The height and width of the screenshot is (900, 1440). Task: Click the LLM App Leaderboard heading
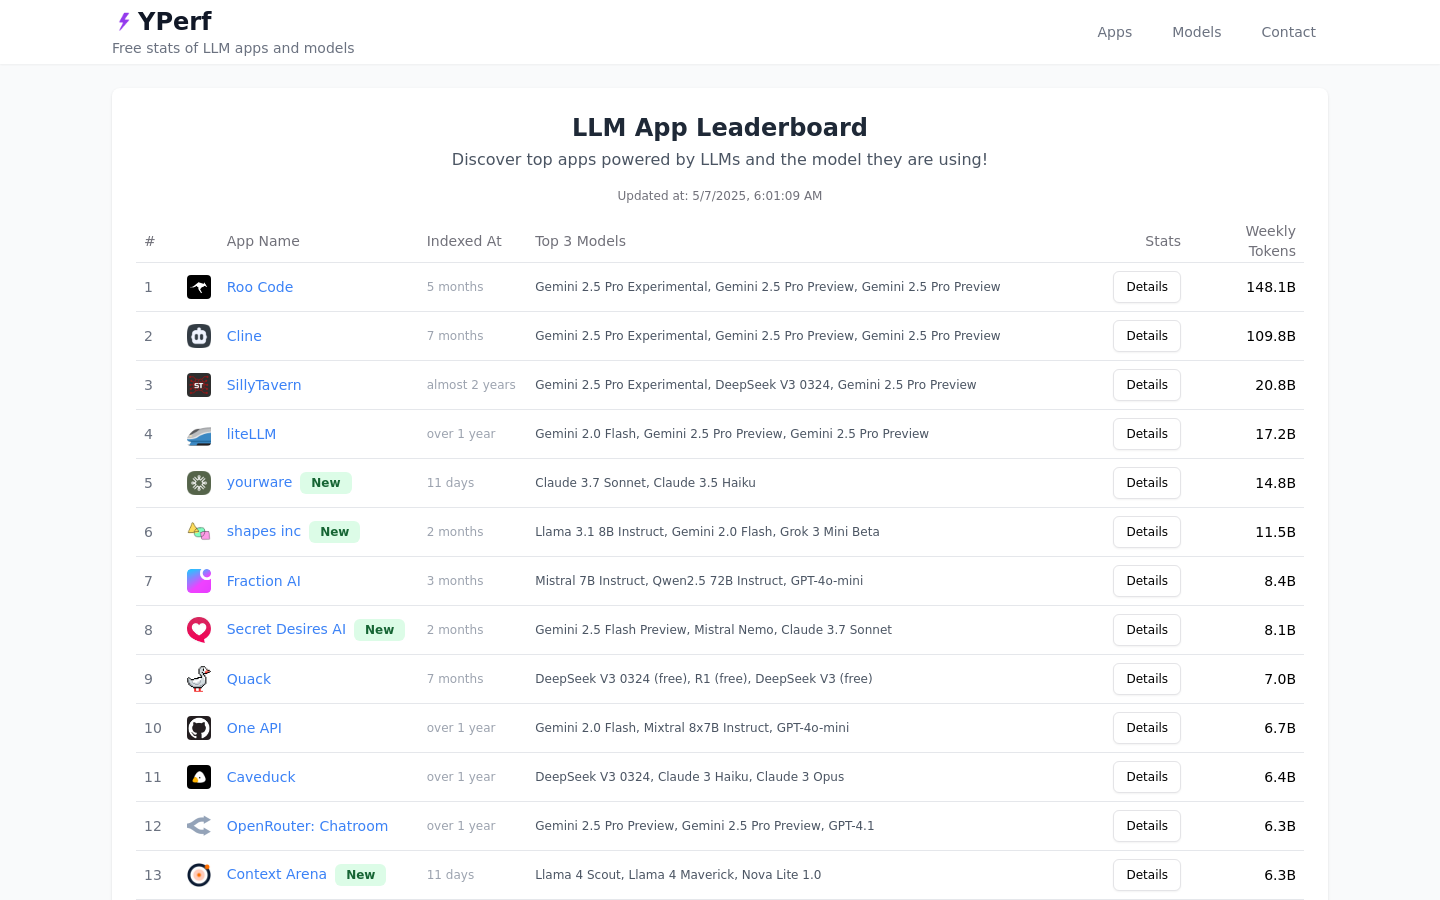tap(720, 127)
